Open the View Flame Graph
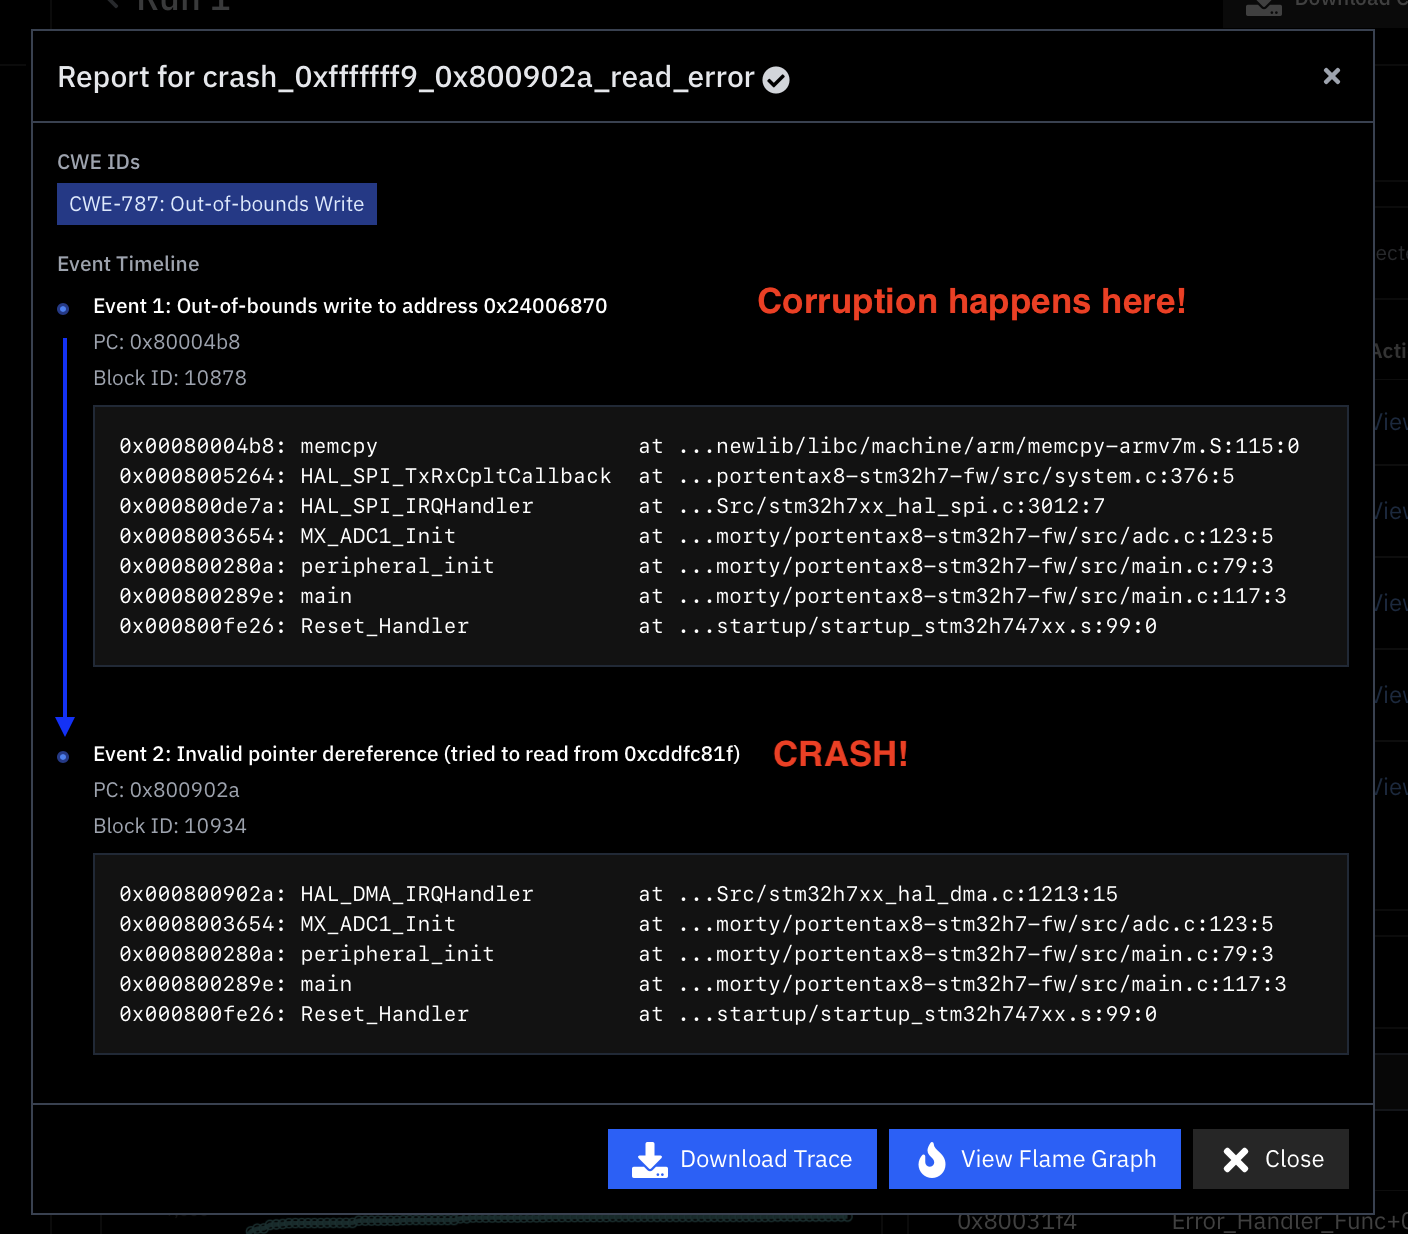The width and height of the screenshot is (1408, 1234). (1034, 1159)
